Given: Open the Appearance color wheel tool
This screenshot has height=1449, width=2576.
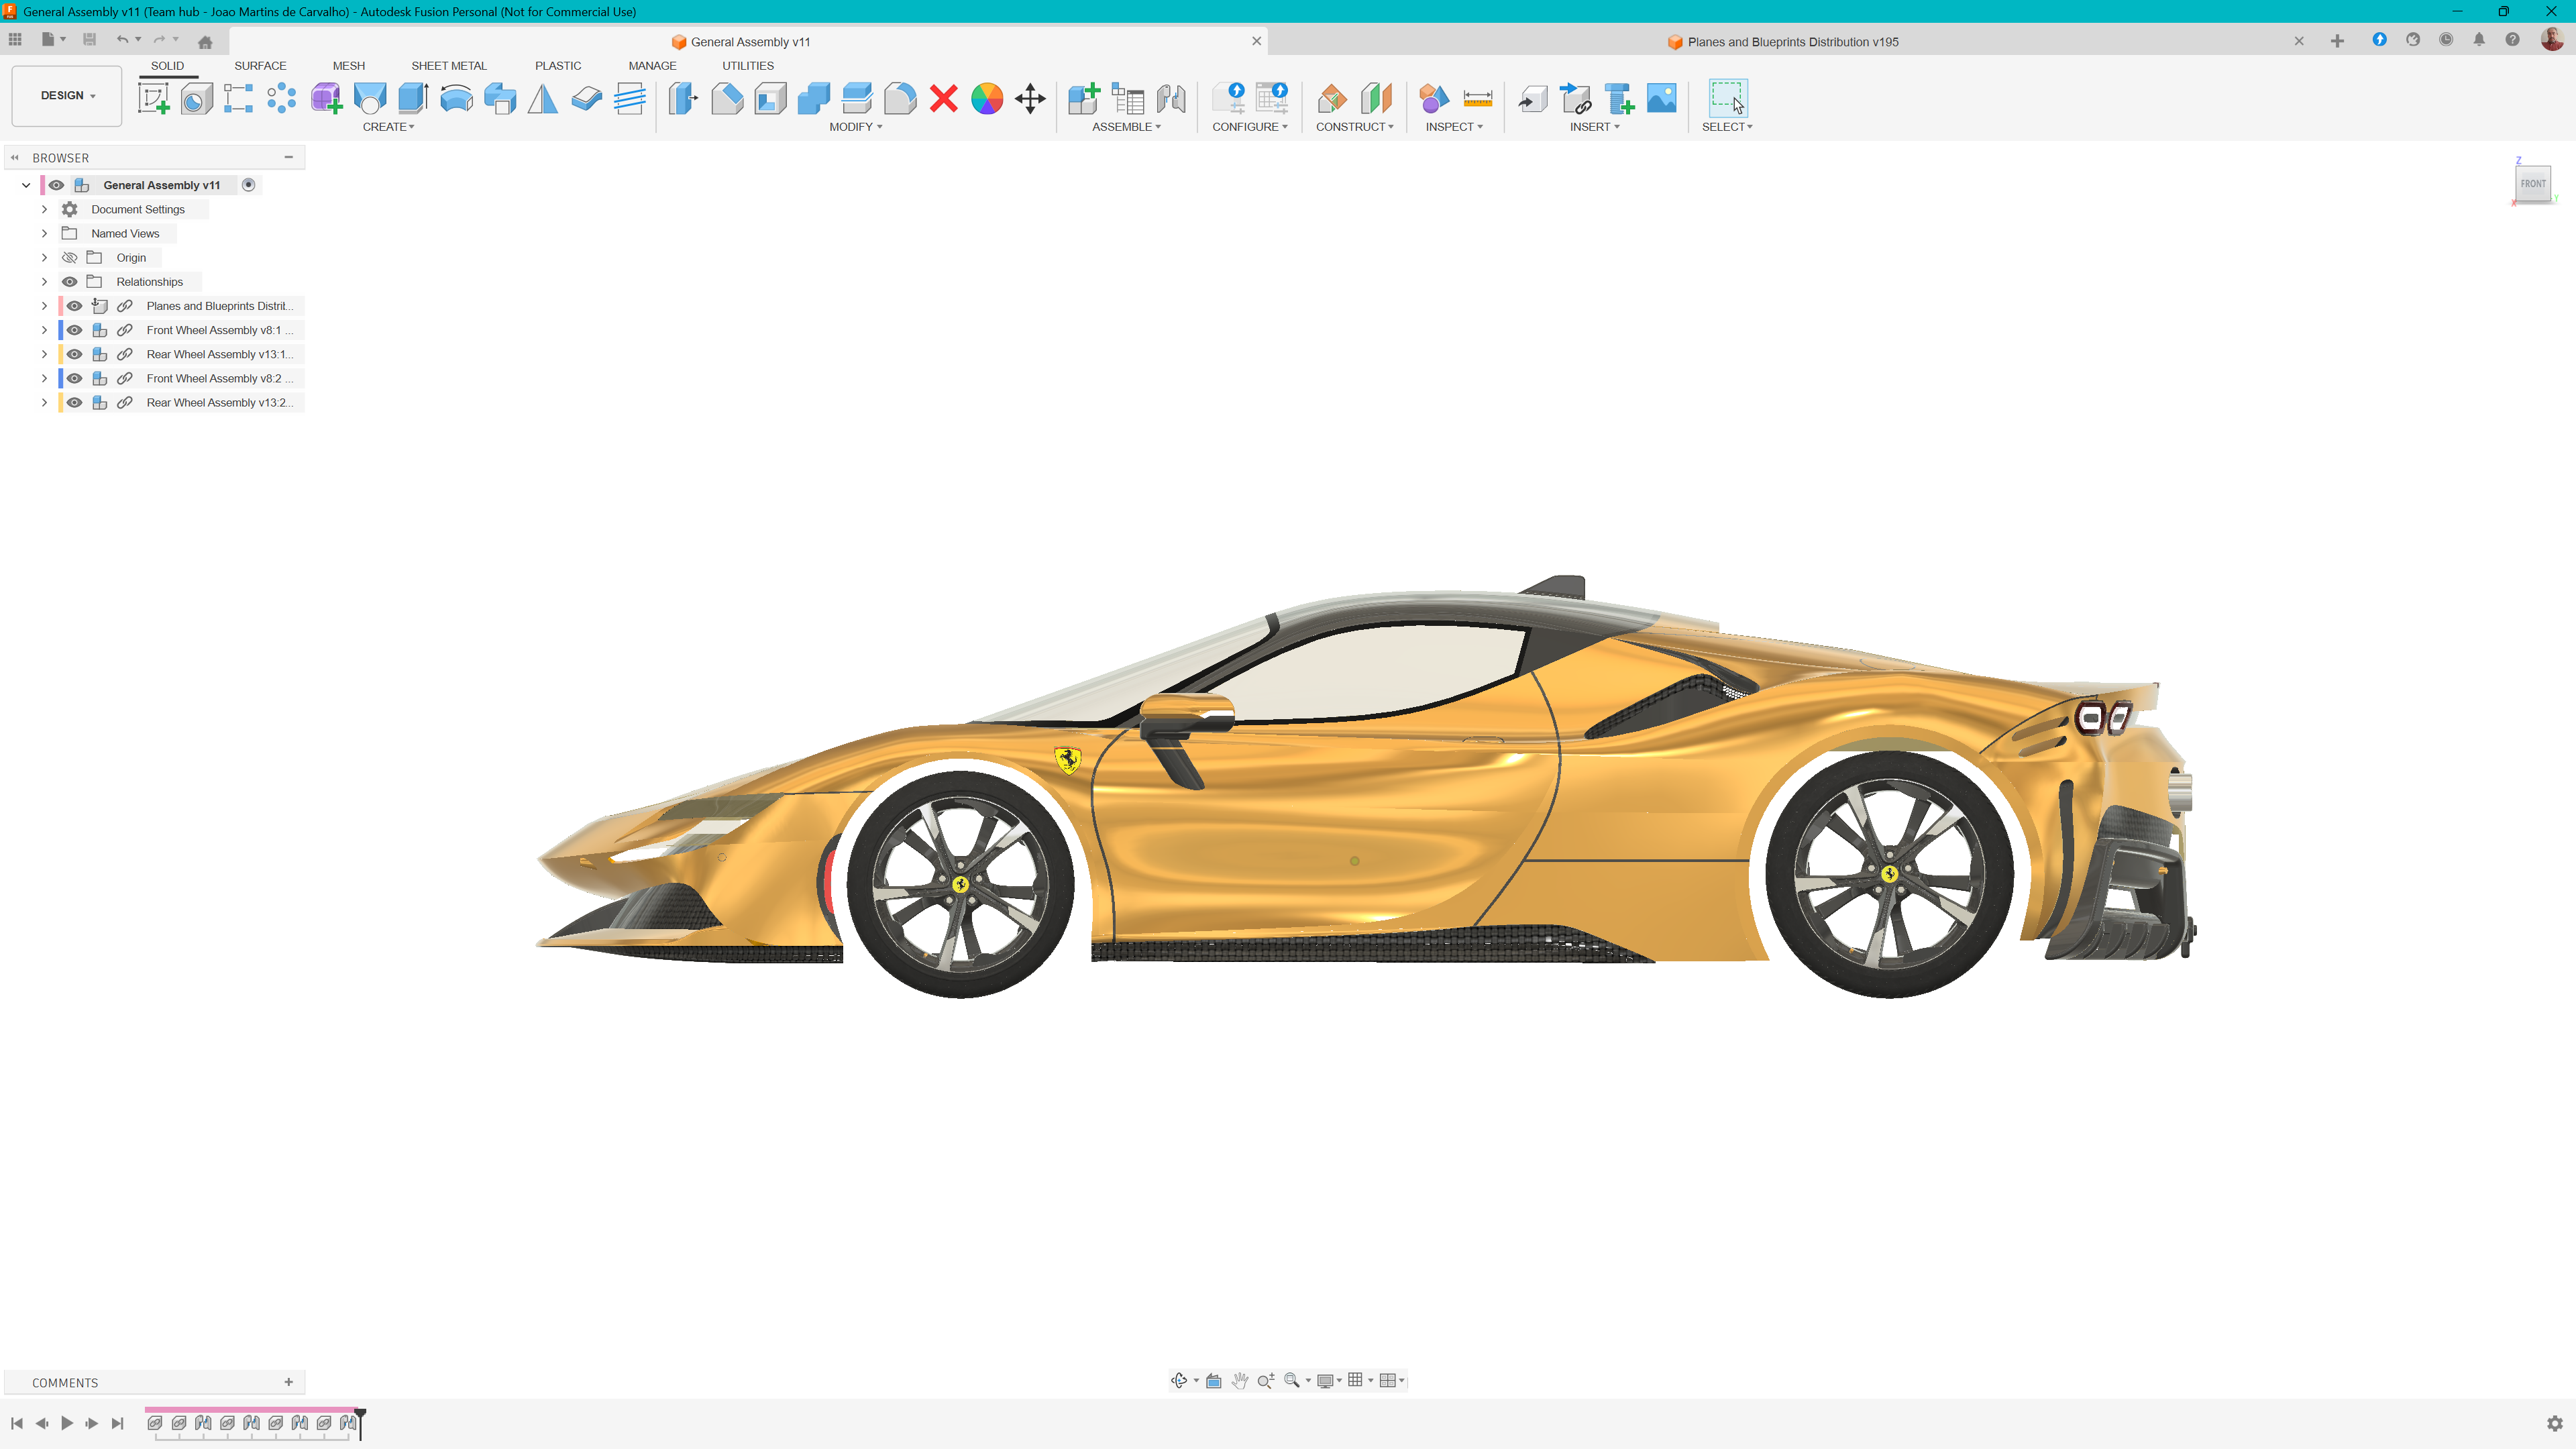Looking at the screenshot, I should 986,98.
